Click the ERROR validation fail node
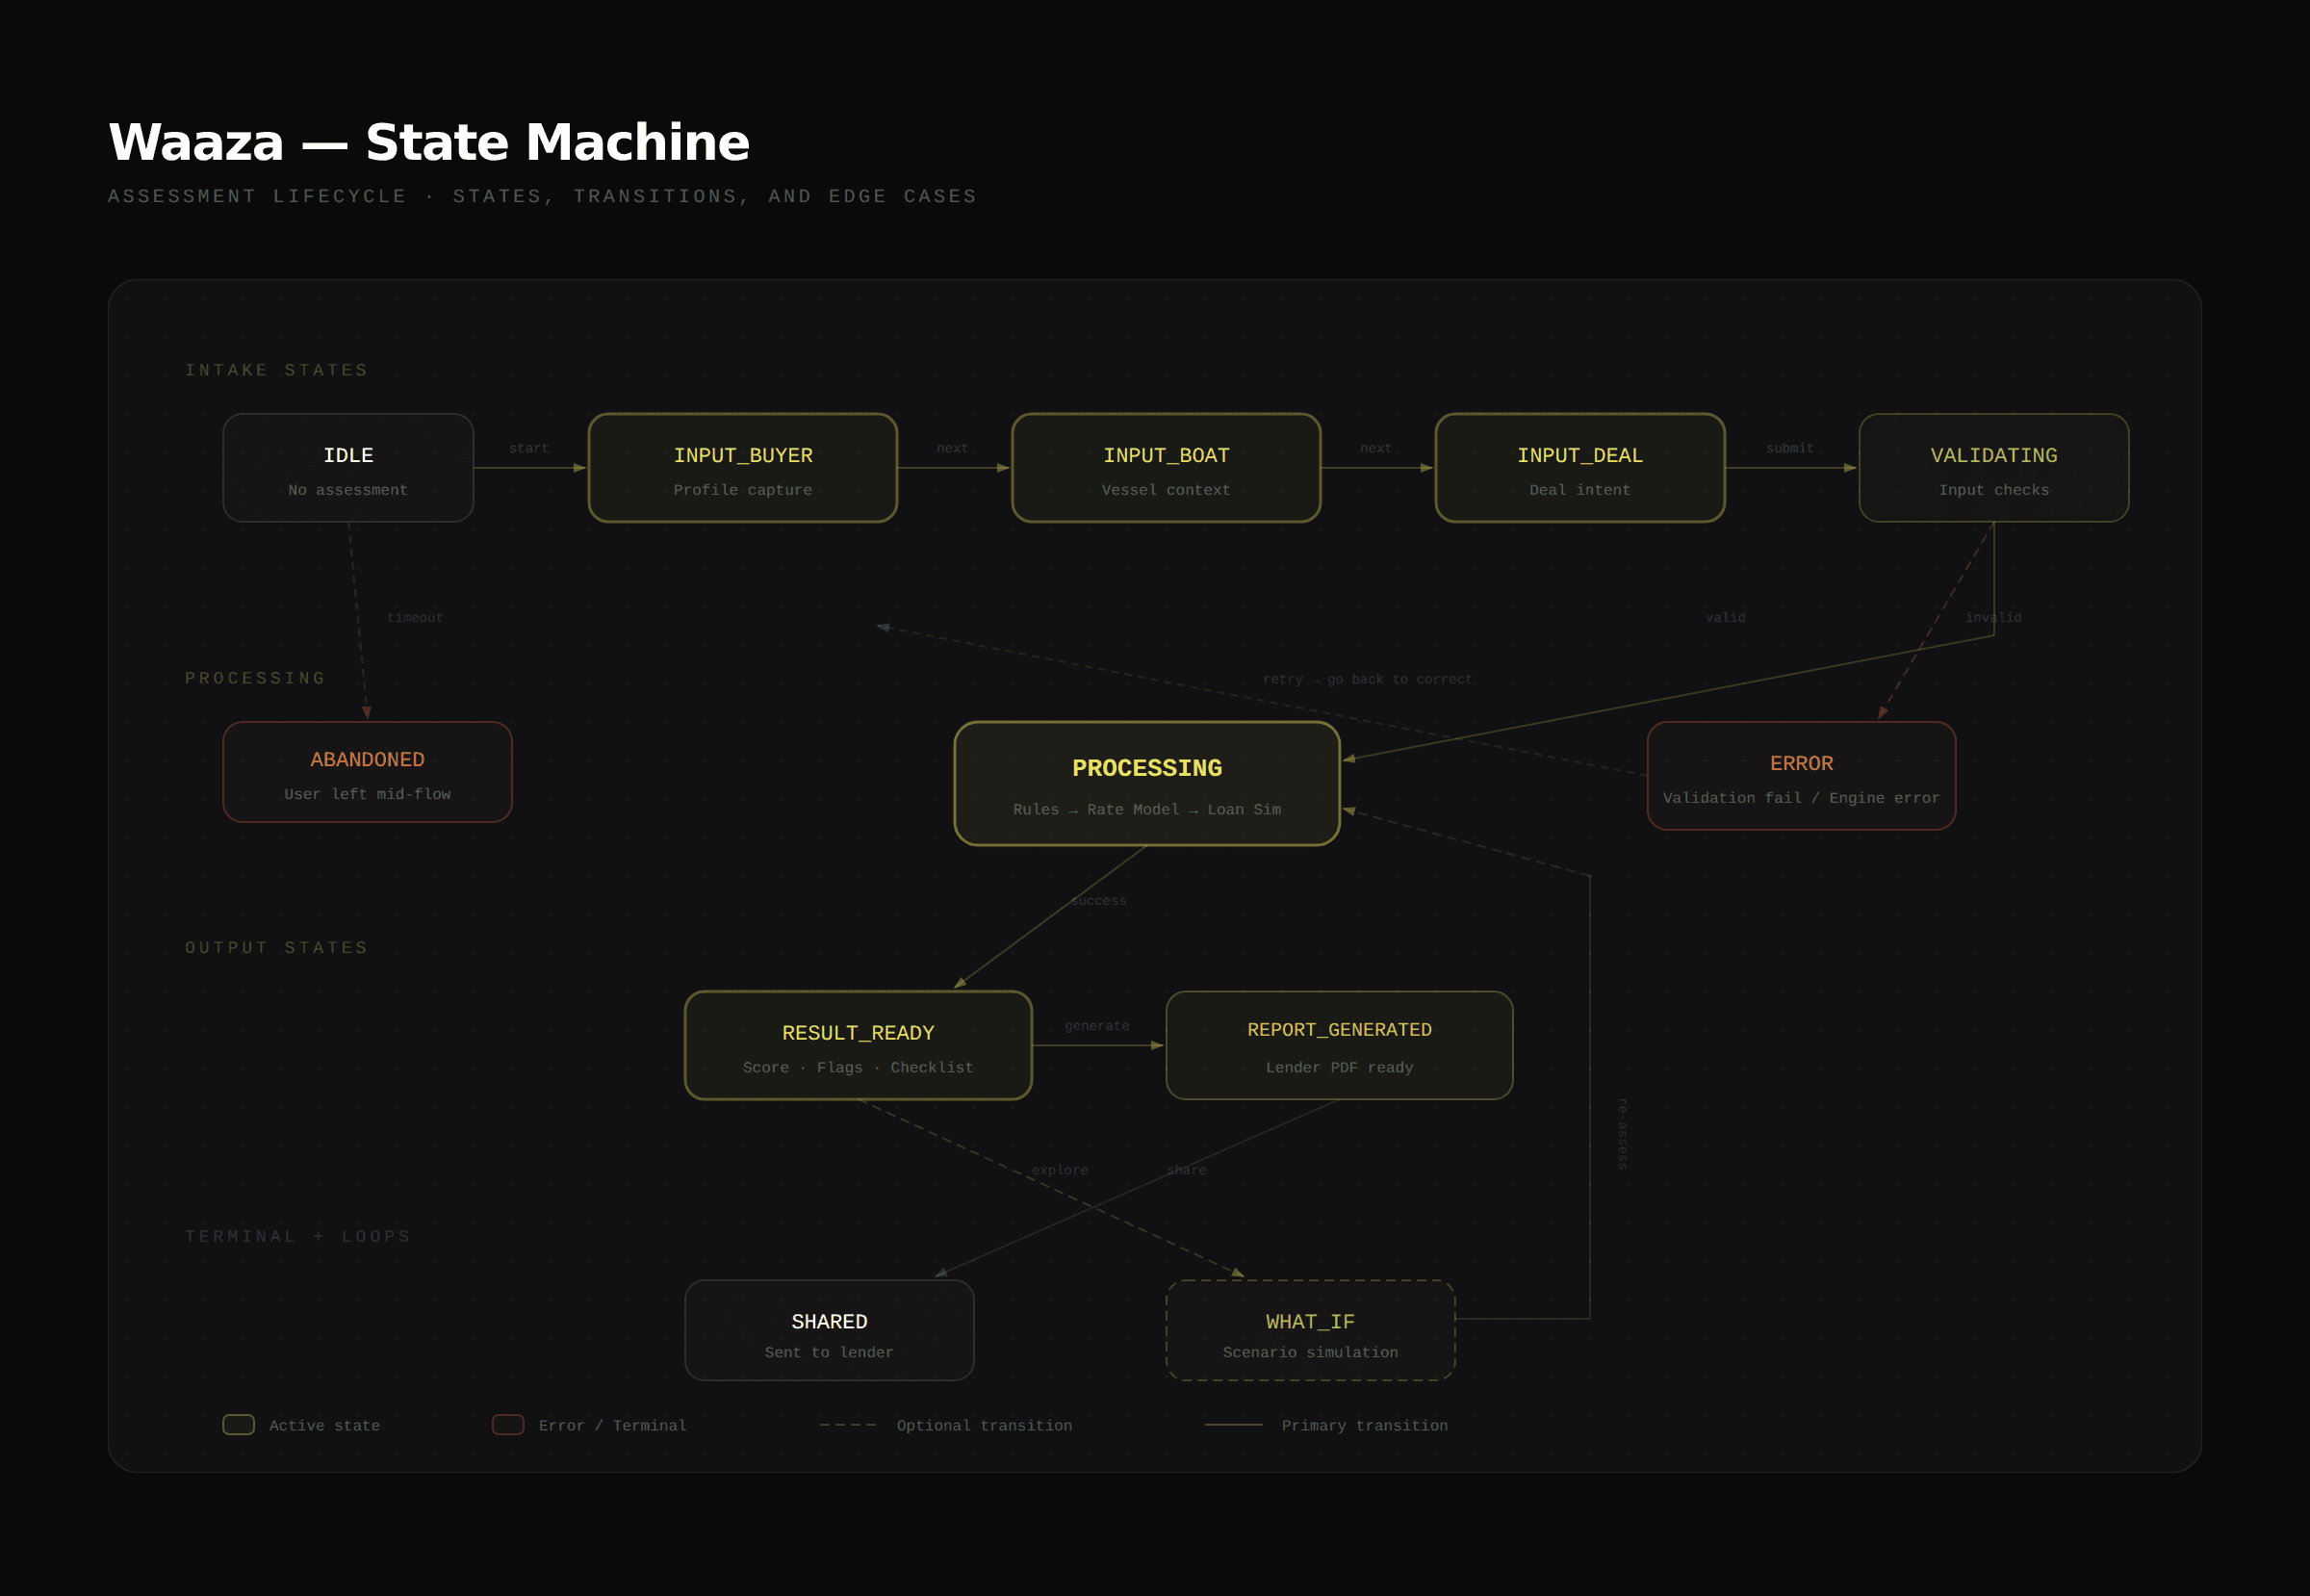Image resolution: width=2310 pixels, height=1596 pixels. click(x=1801, y=775)
